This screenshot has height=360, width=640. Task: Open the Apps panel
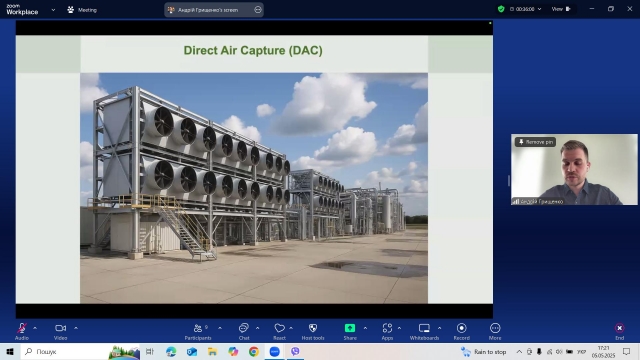coord(387,331)
